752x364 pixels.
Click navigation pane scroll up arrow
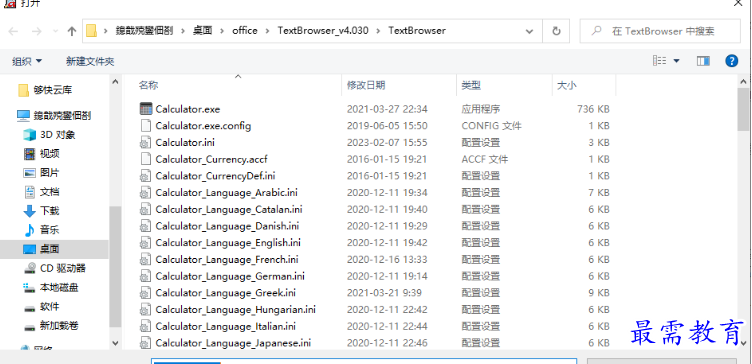coord(116,82)
